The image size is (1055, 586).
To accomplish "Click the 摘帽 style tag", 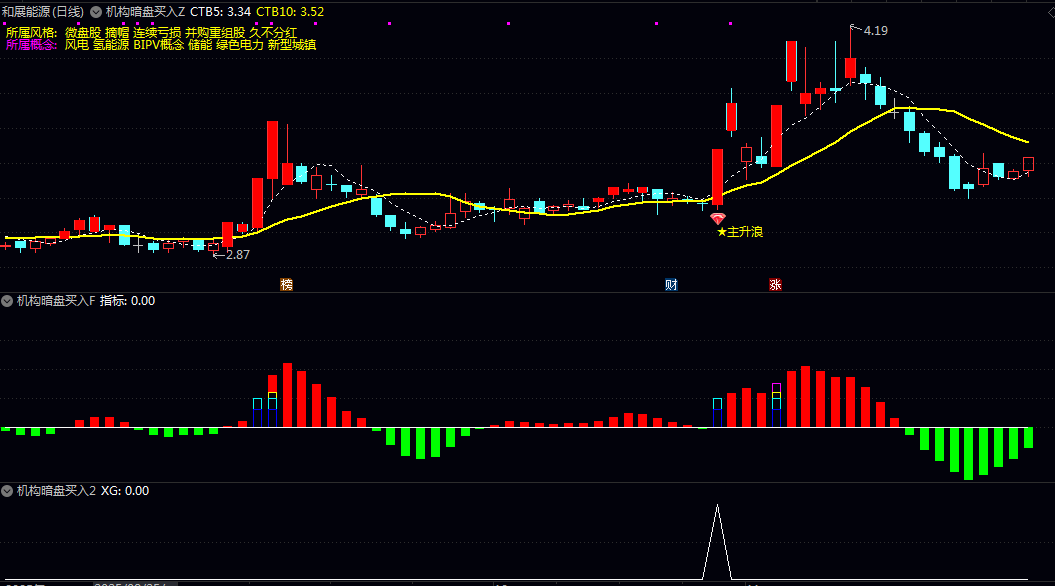I will click(x=117, y=32).
